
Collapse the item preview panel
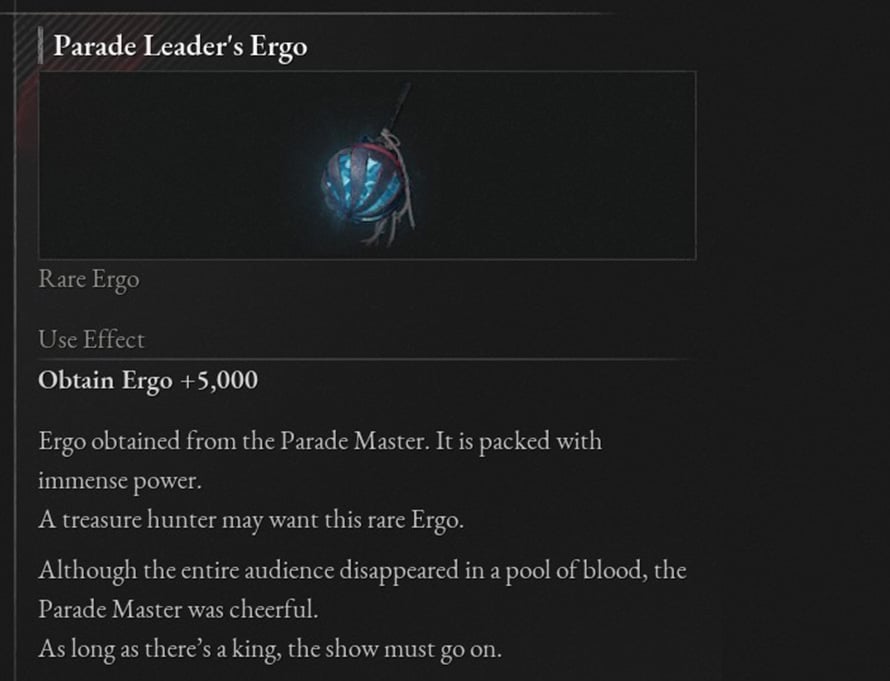coord(368,163)
